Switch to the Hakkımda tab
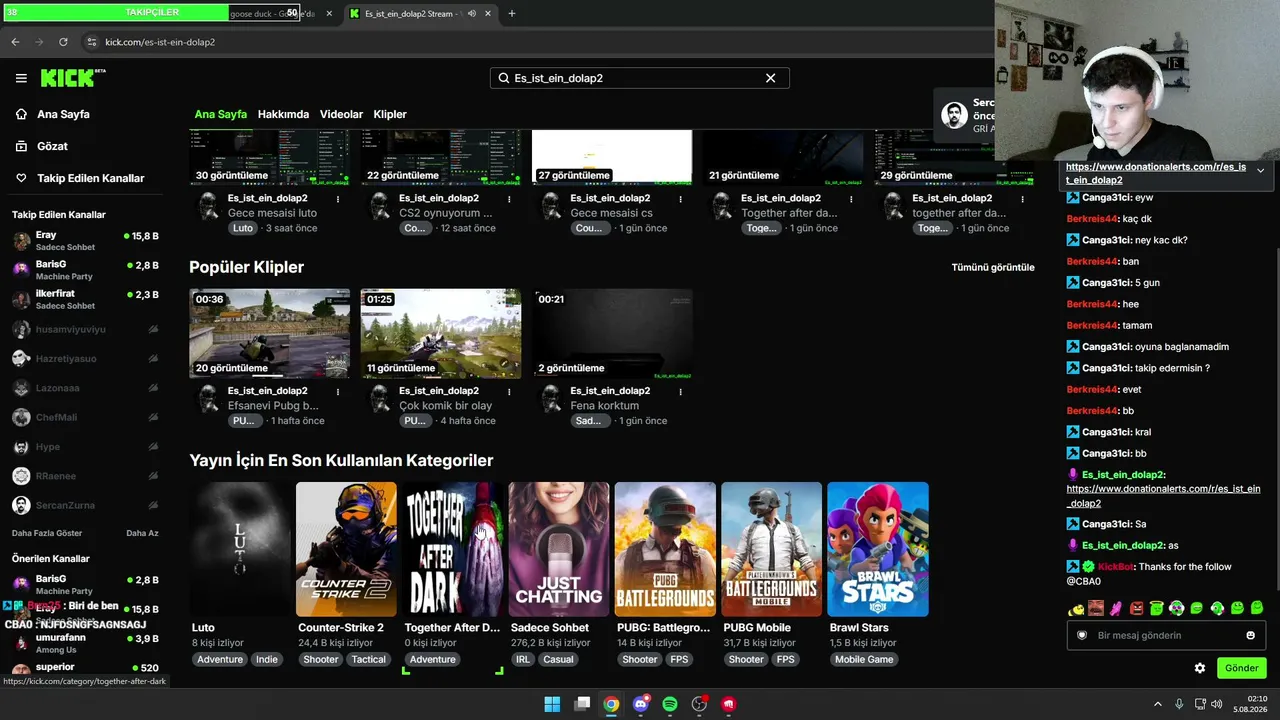 (283, 114)
